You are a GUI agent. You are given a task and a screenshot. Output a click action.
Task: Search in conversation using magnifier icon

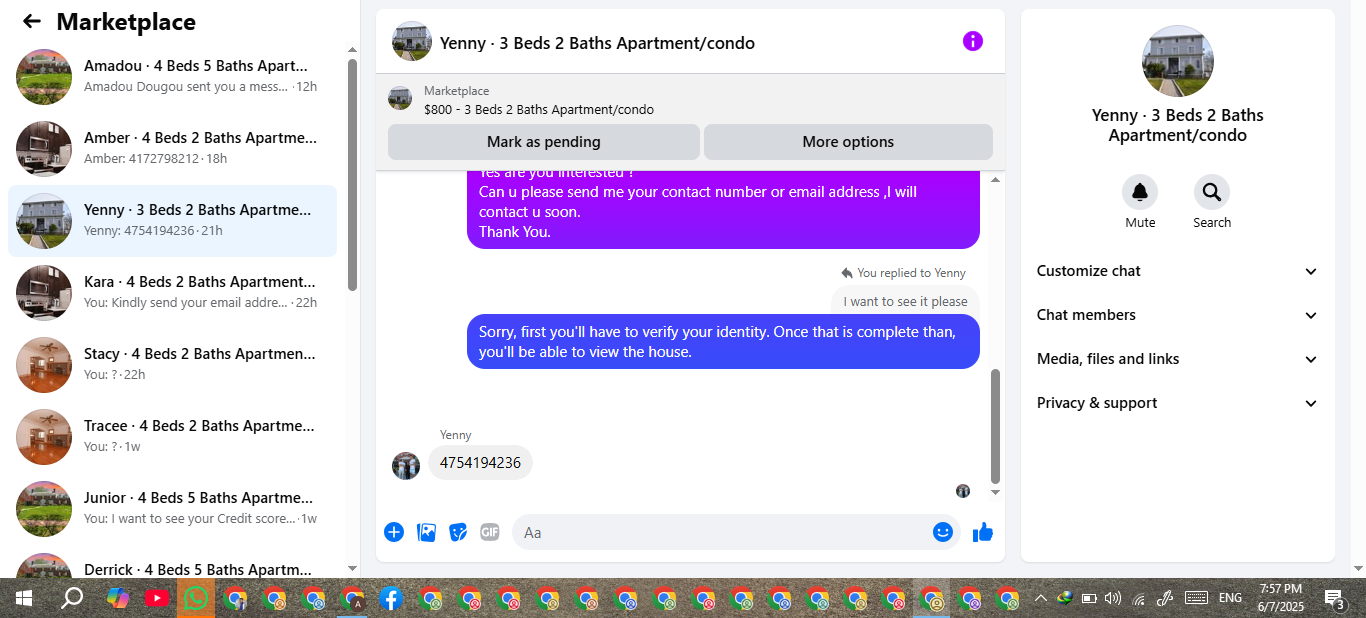coord(1212,192)
